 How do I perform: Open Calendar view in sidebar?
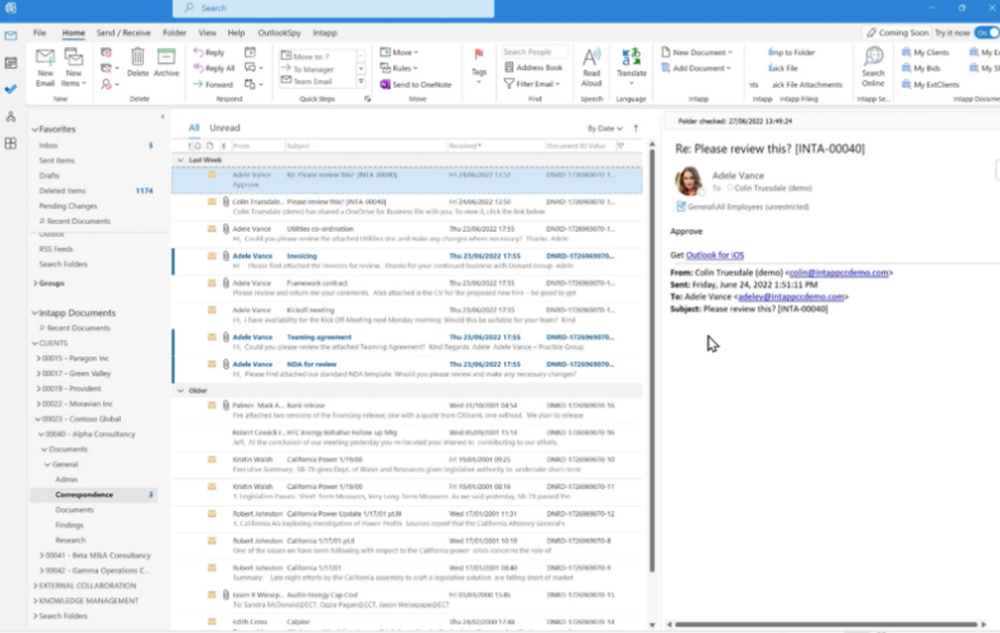point(11,62)
